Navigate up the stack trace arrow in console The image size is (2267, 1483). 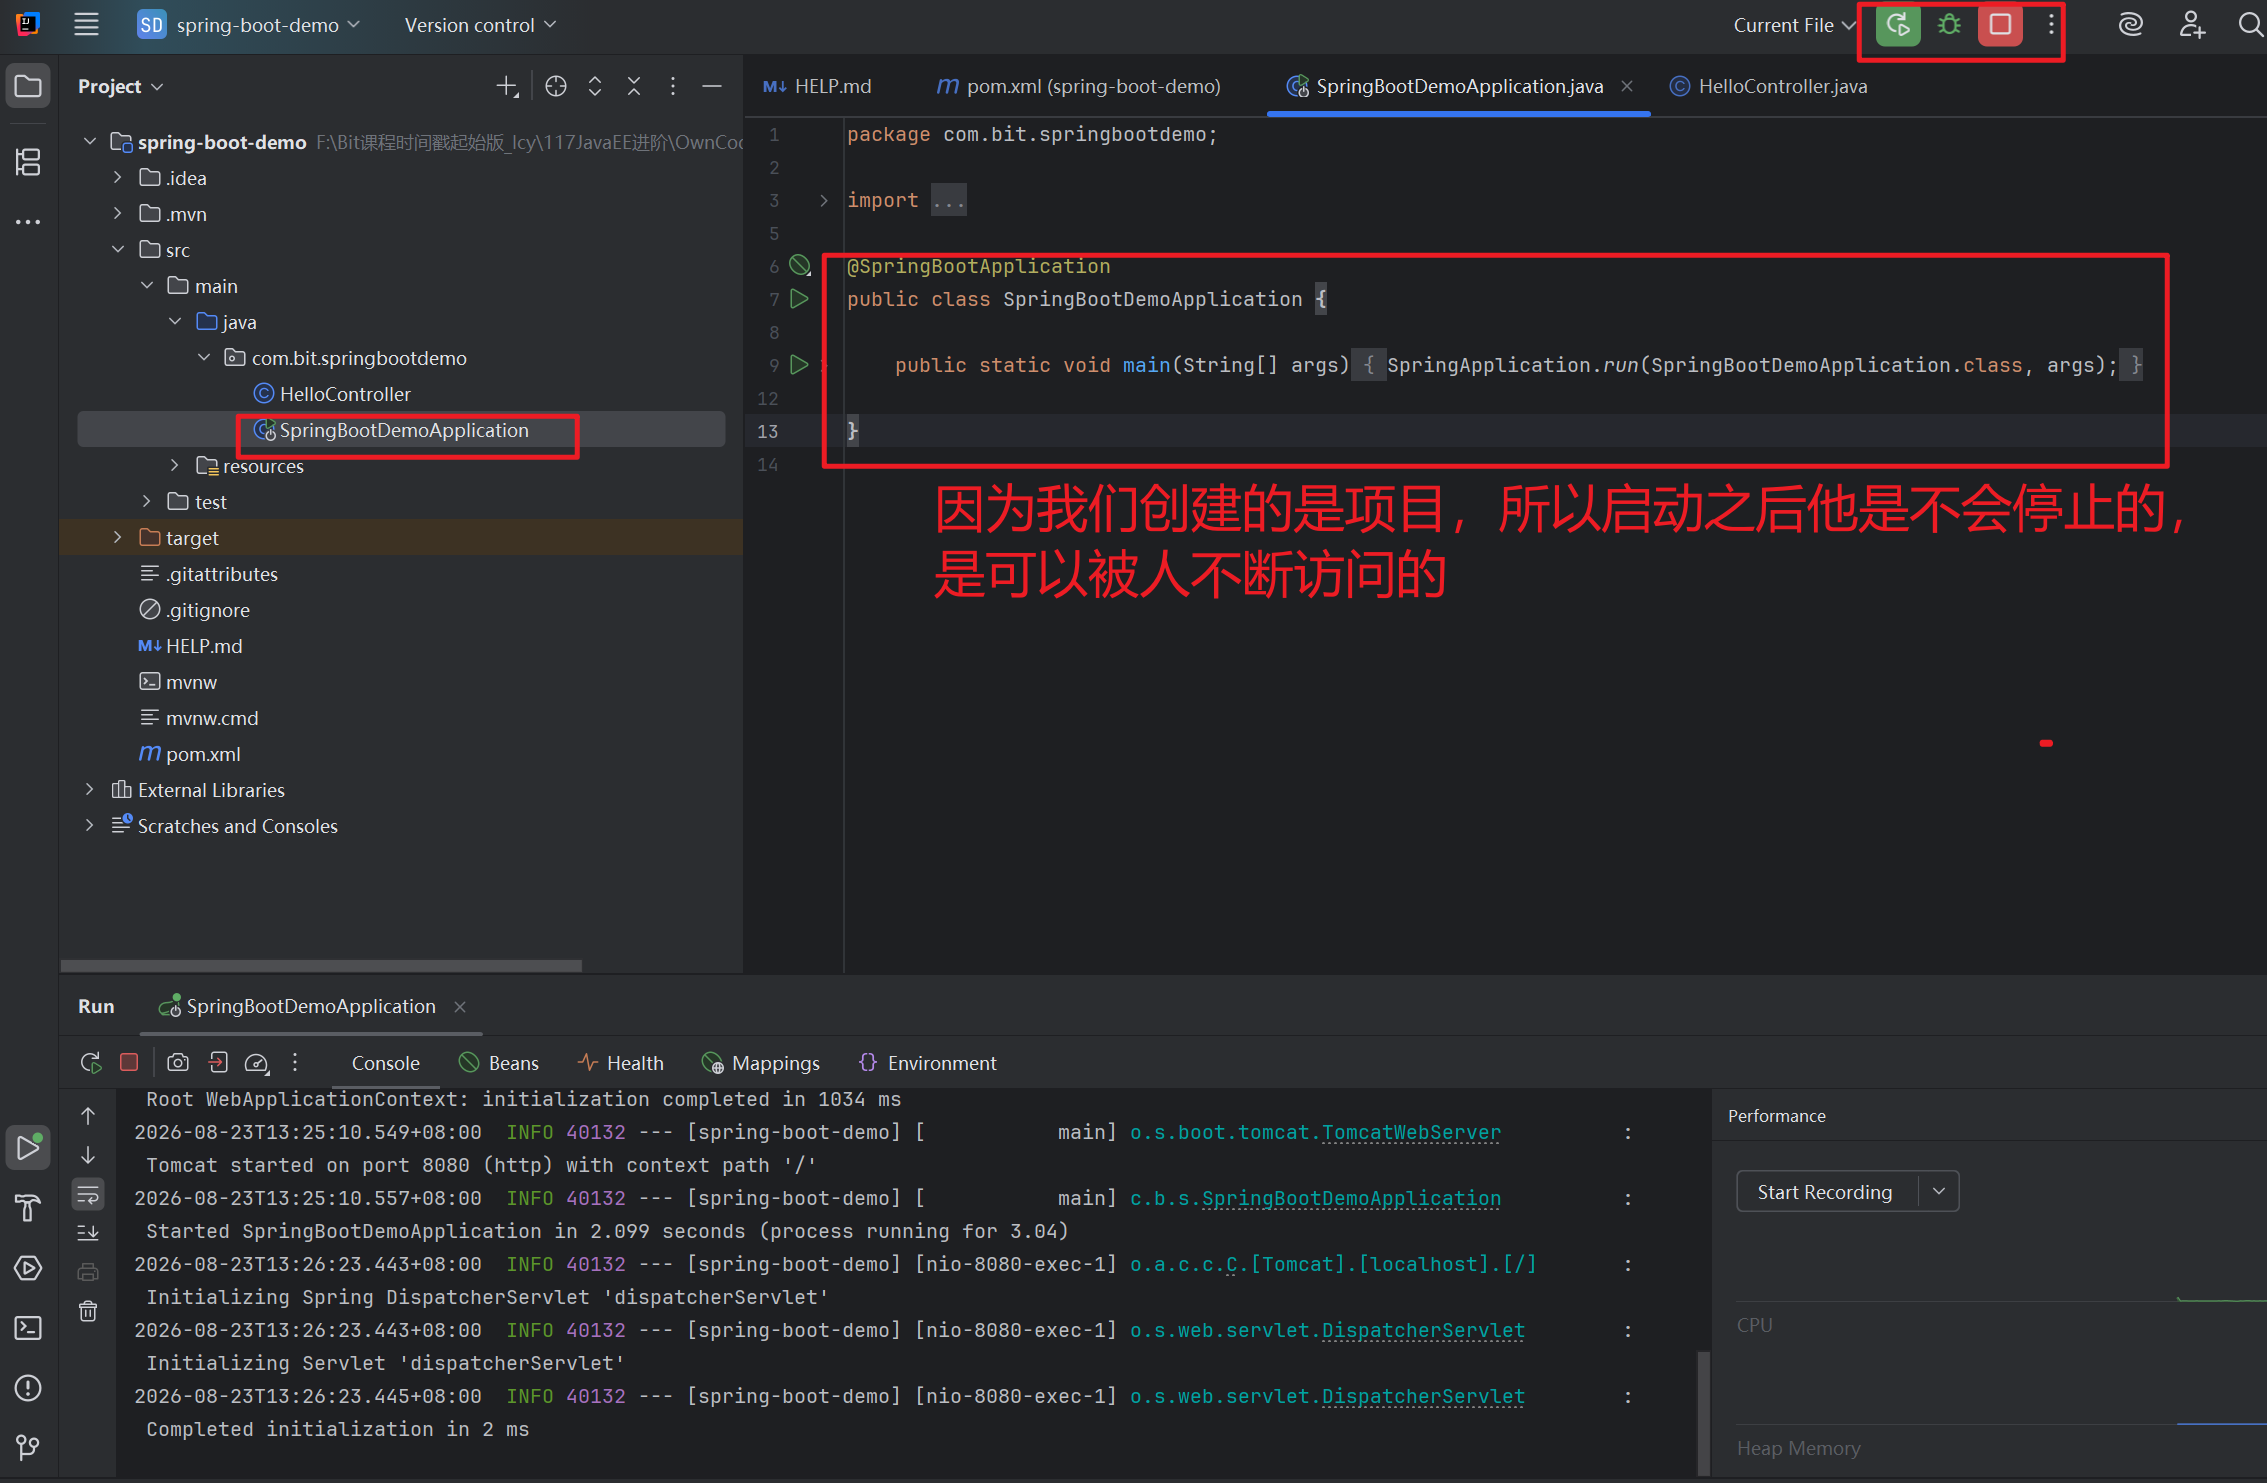pyautogui.click(x=88, y=1116)
